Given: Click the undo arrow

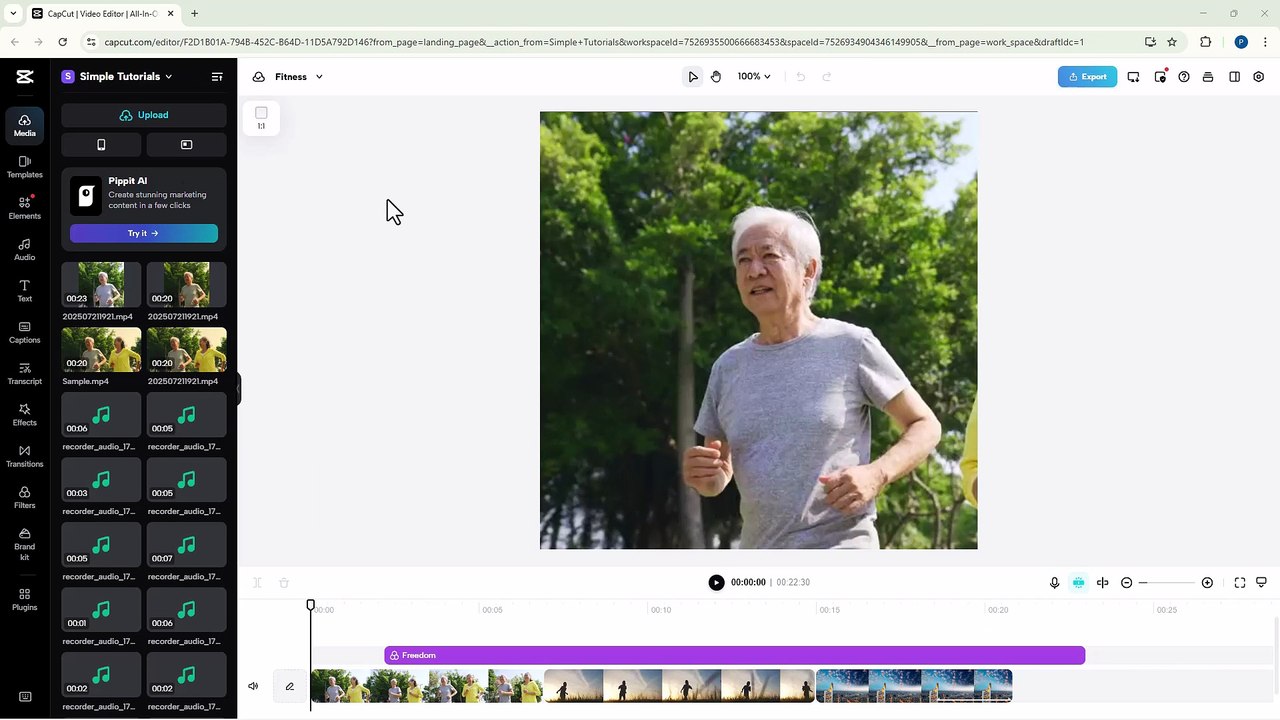Looking at the screenshot, I should pyautogui.click(x=801, y=76).
